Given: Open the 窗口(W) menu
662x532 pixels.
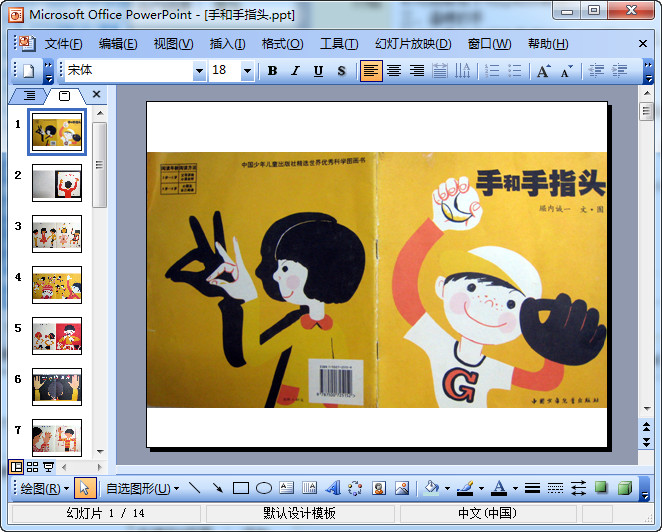Looking at the screenshot, I should click(490, 44).
